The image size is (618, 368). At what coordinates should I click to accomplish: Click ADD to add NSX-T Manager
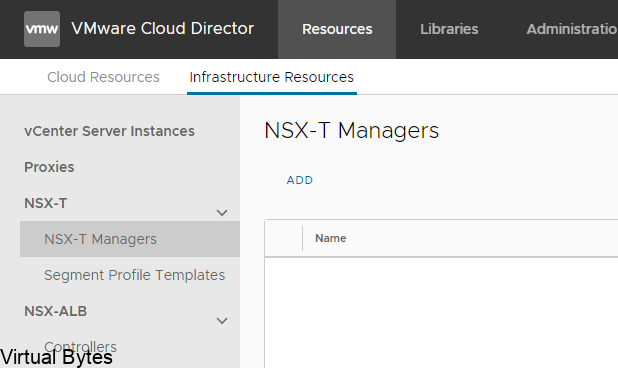pos(300,180)
